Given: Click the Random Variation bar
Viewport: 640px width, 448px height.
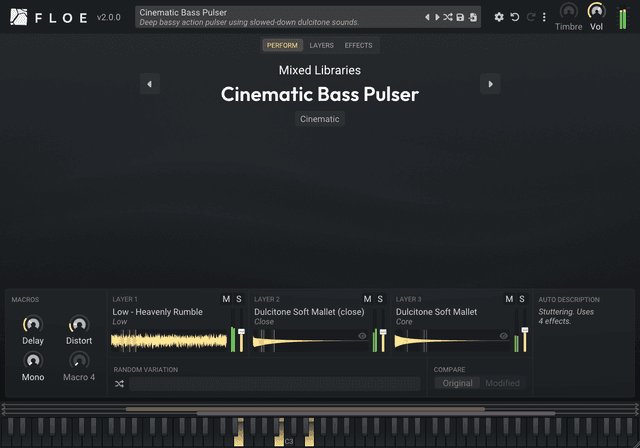Looking at the screenshot, I should click(275, 384).
